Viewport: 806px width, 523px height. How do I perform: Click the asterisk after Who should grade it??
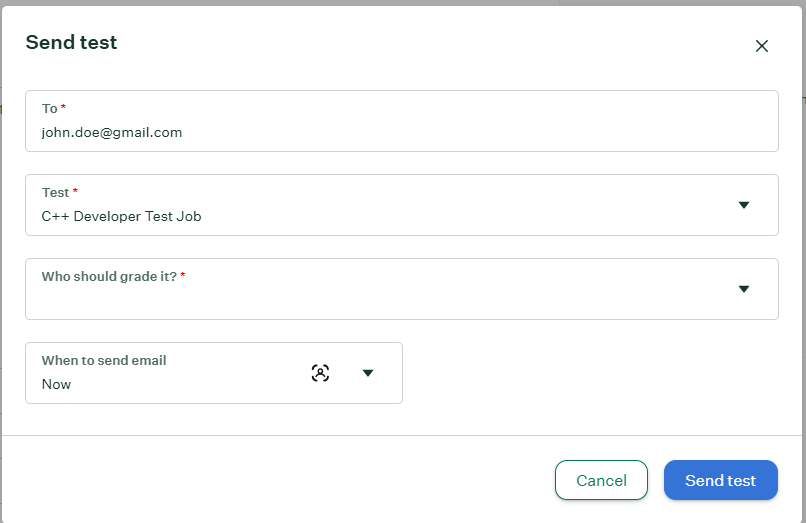(x=182, y=275)
